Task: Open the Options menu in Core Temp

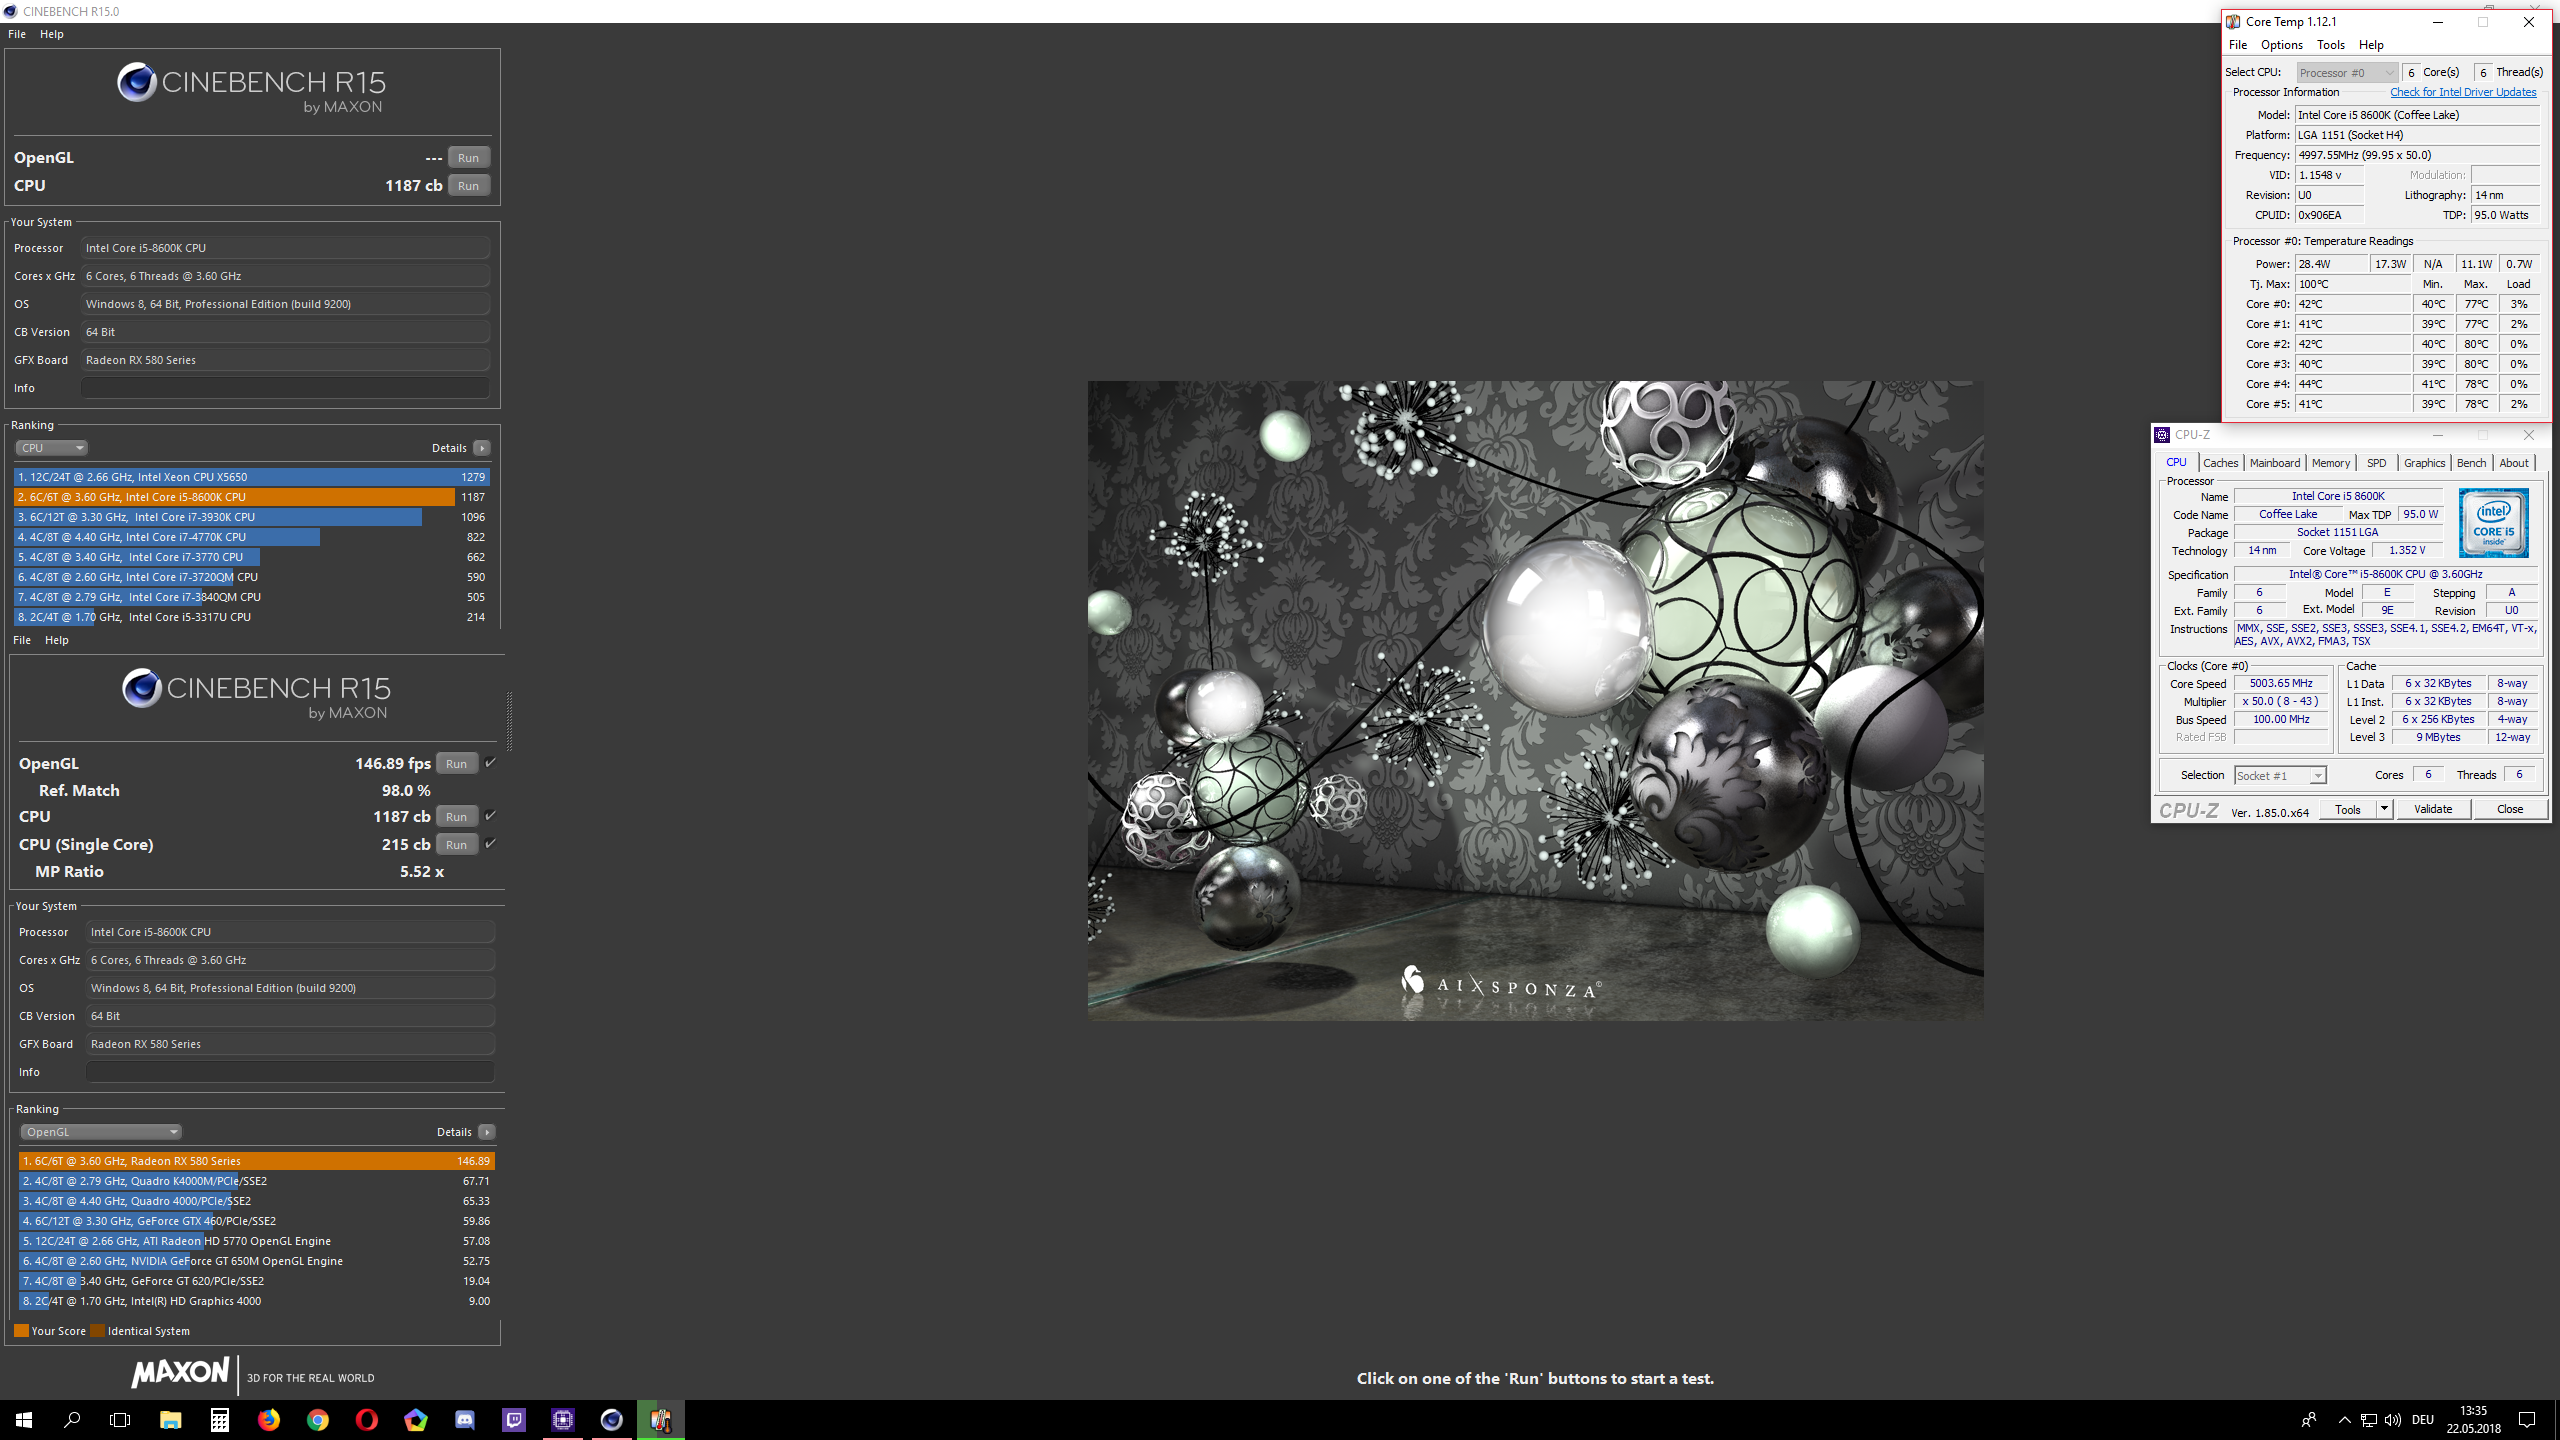Action: [2281, 45]
